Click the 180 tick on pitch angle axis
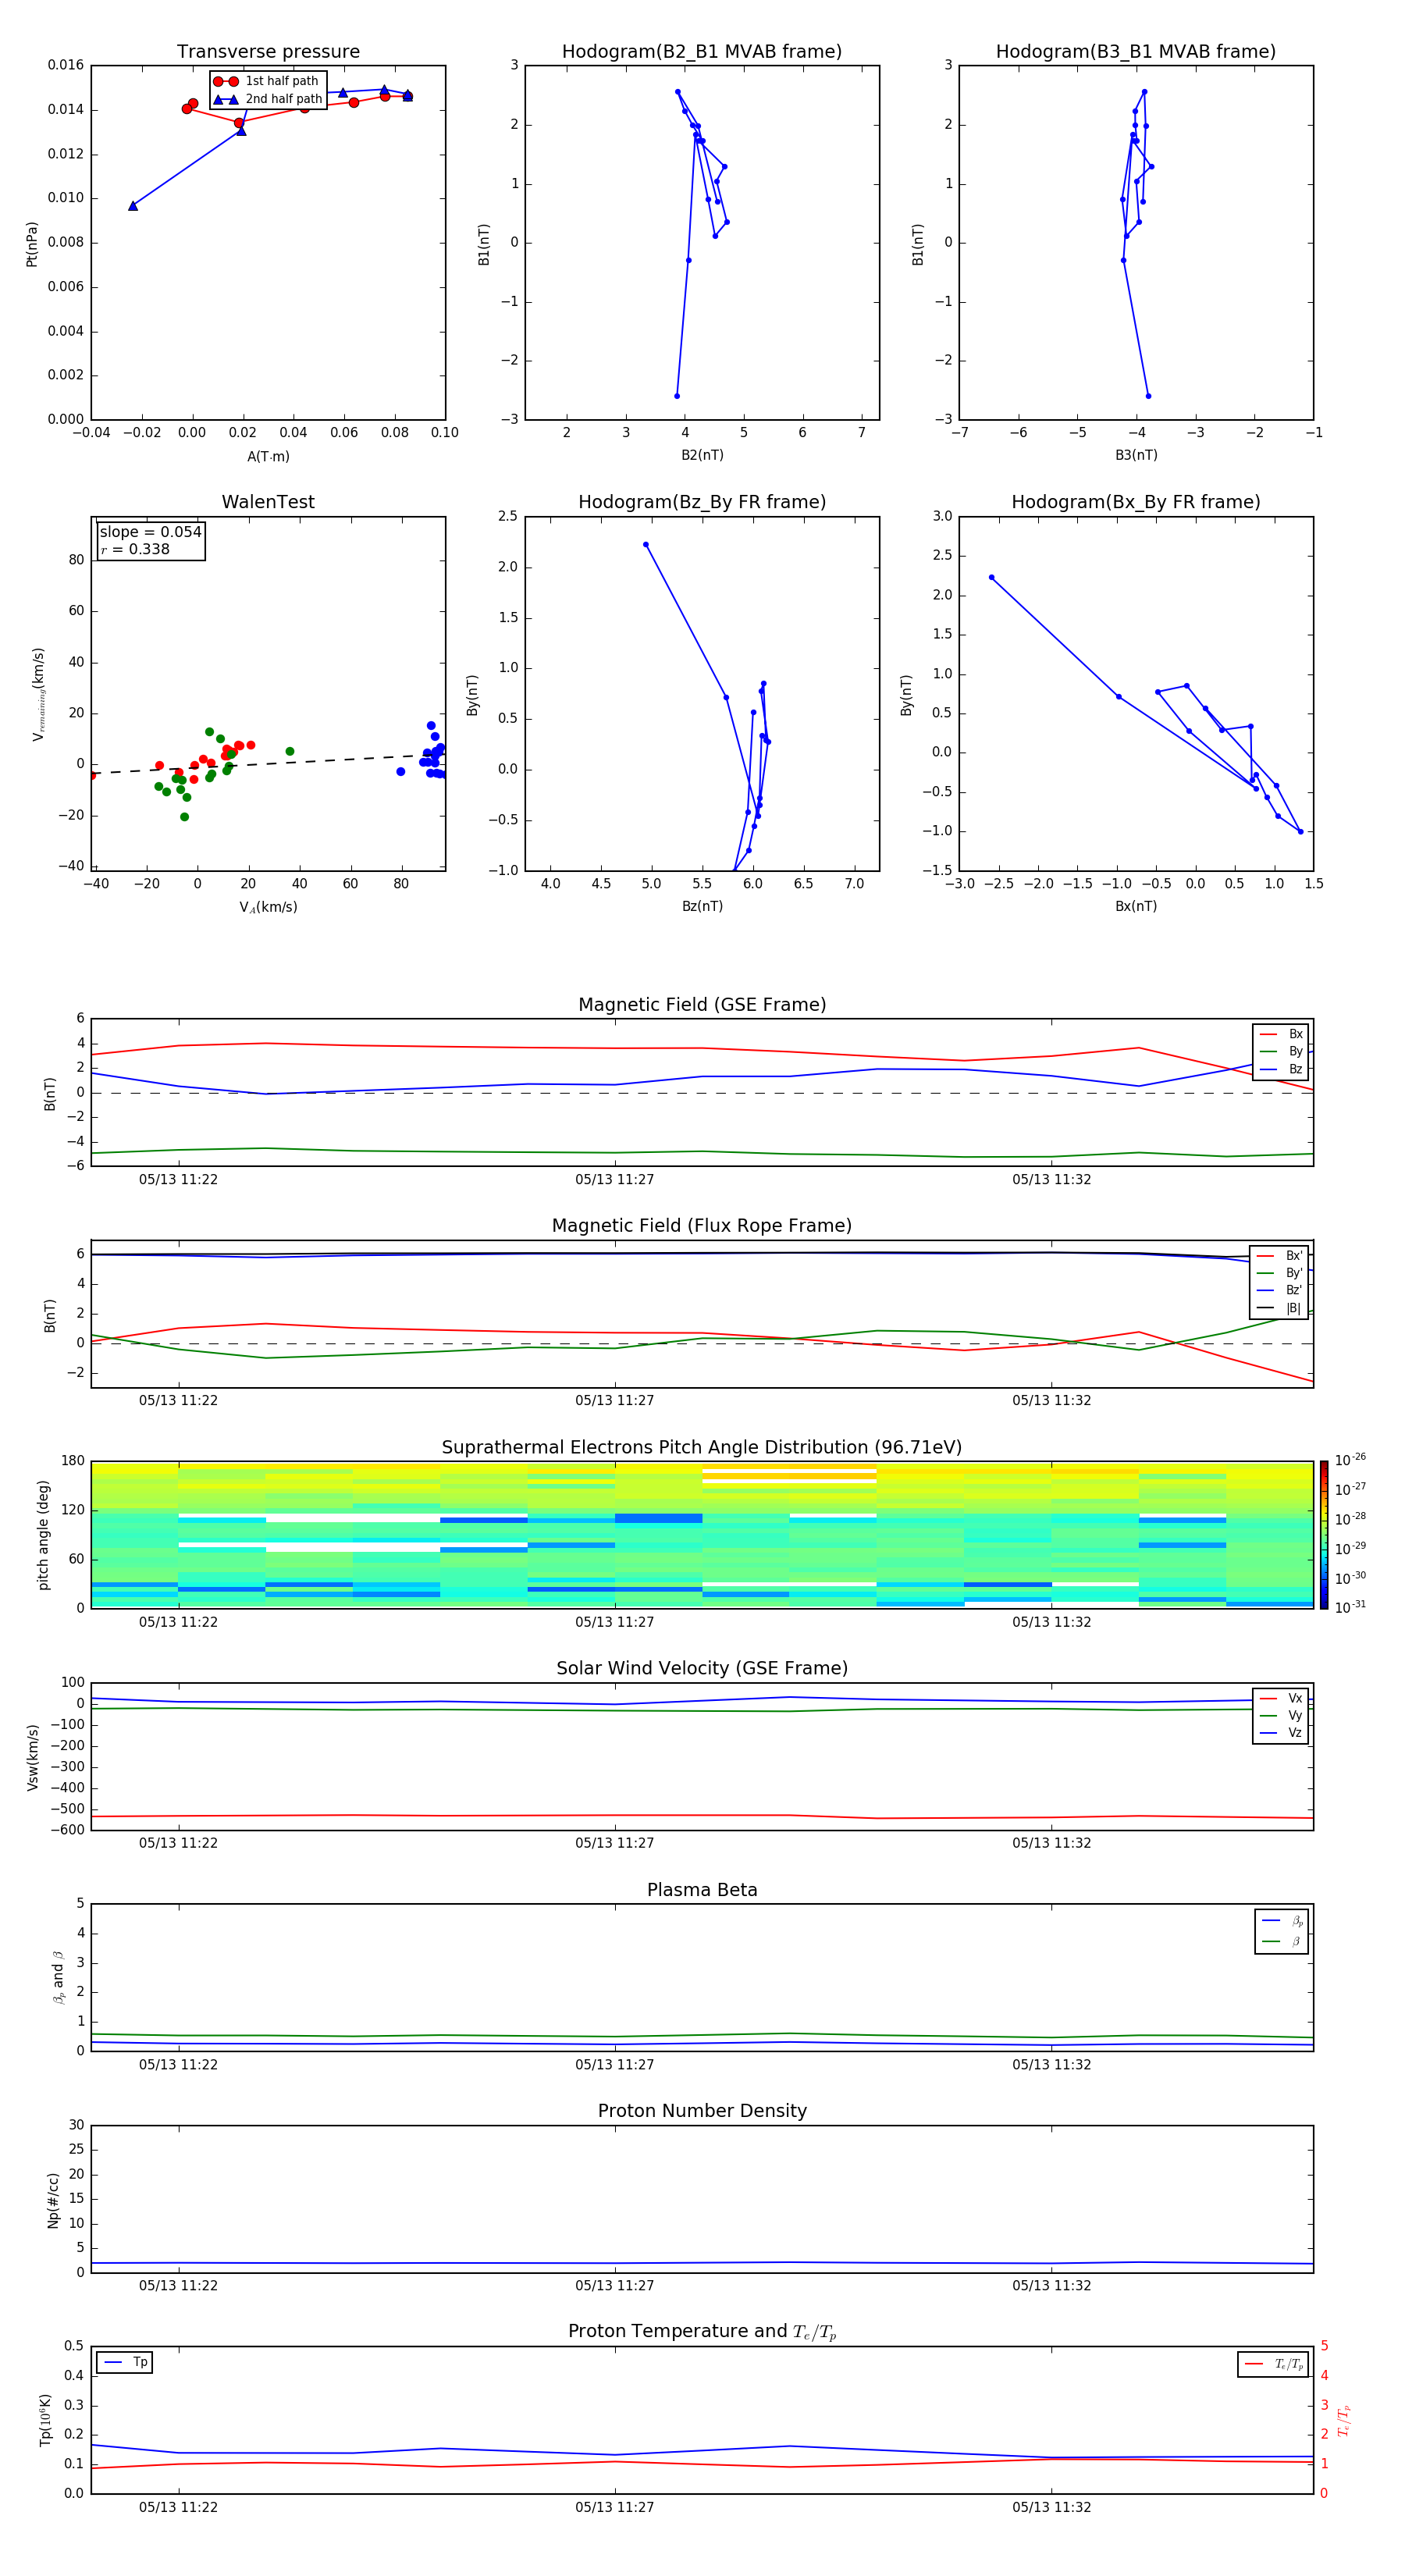 click(x=73, y=1461)
